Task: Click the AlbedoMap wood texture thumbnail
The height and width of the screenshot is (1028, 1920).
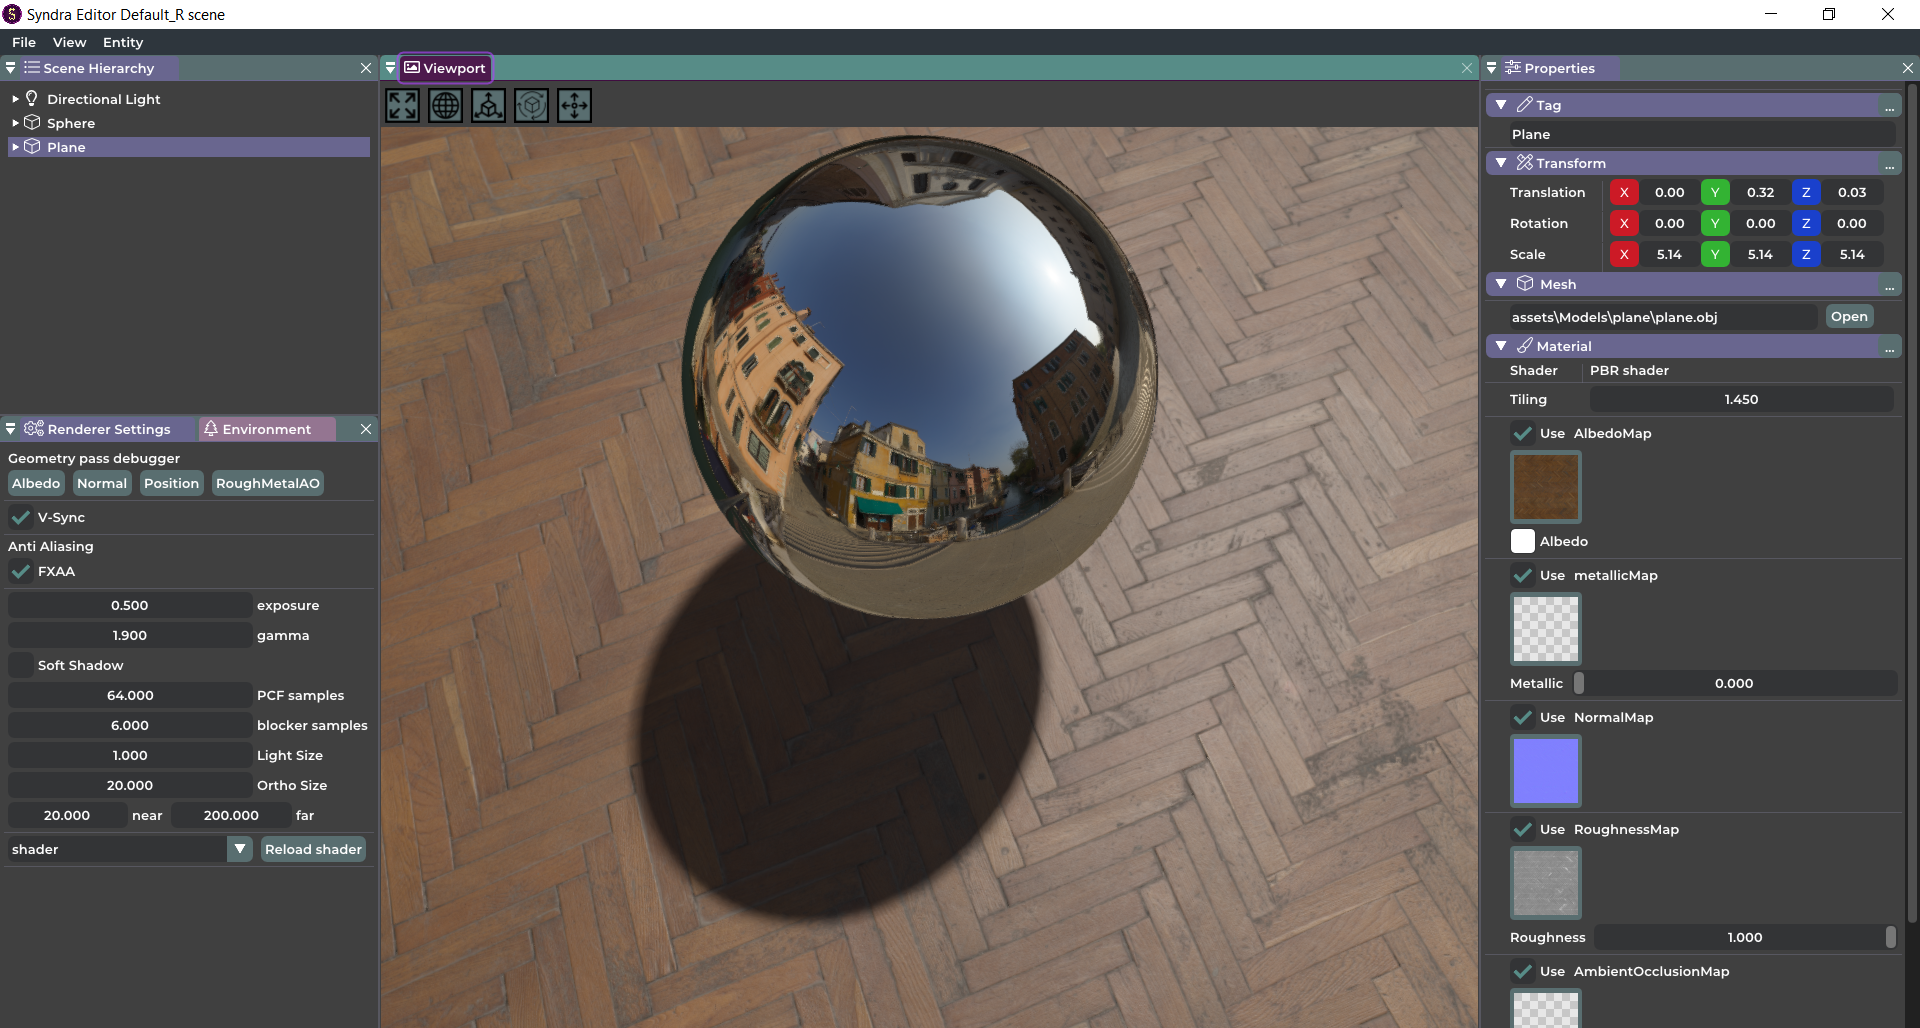Action: click(1546, 487)
